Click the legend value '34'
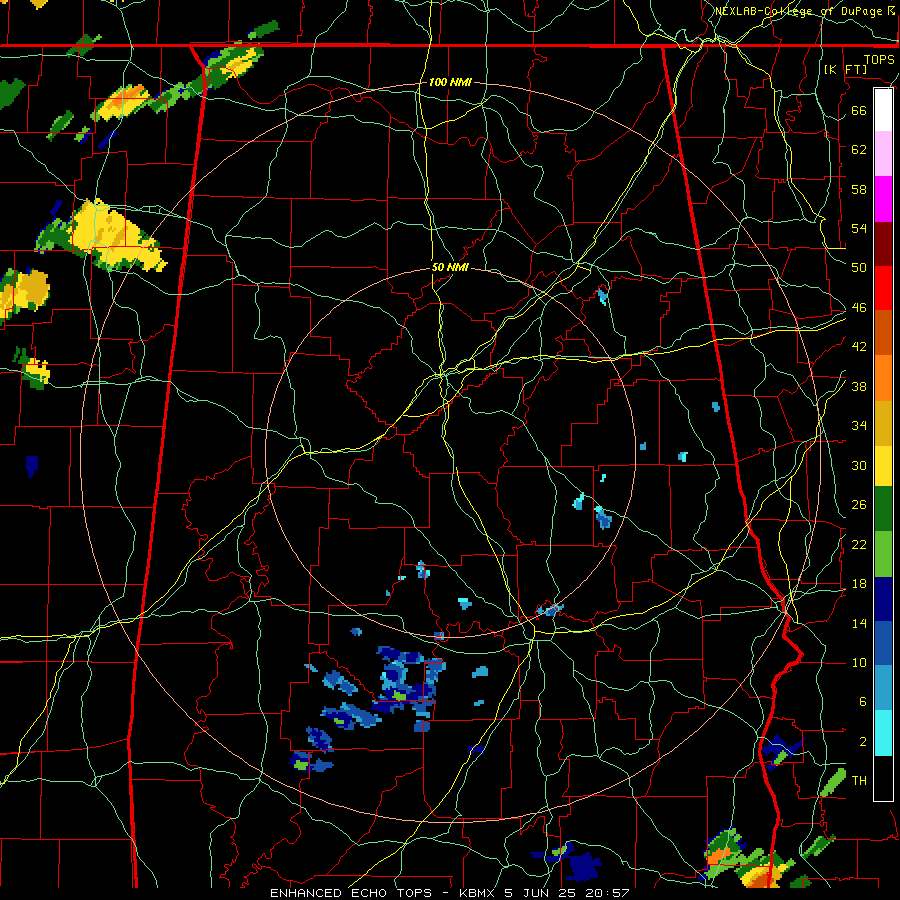 859,425
